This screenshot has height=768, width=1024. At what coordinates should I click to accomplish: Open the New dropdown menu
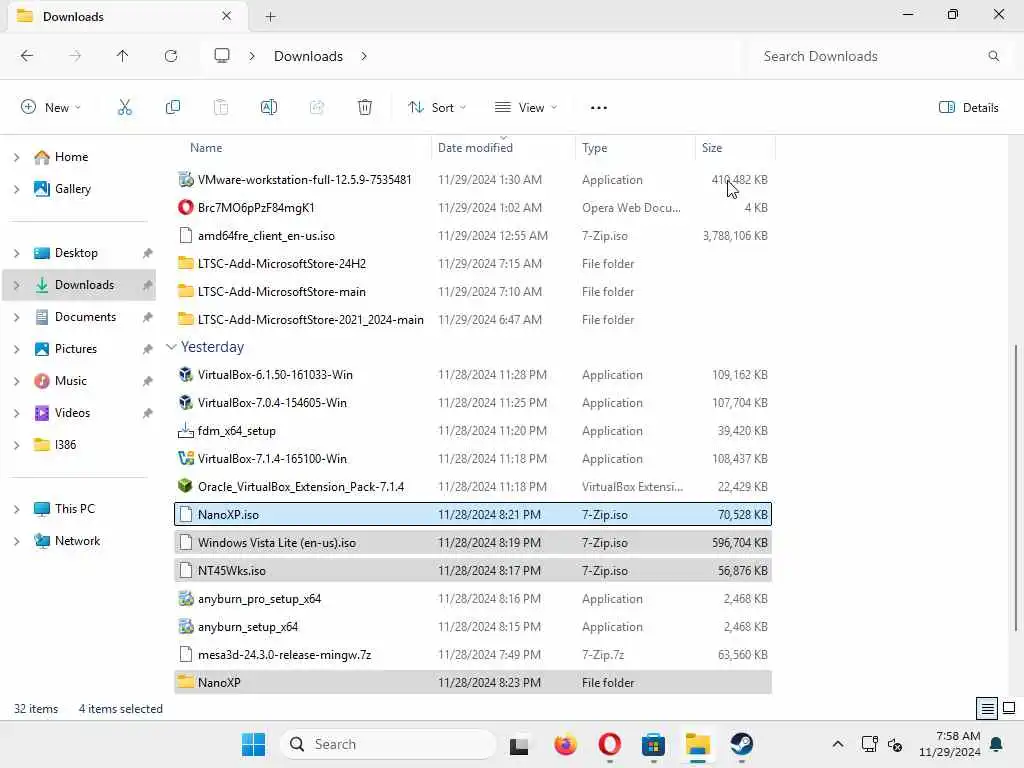click(x=51, y=108)
